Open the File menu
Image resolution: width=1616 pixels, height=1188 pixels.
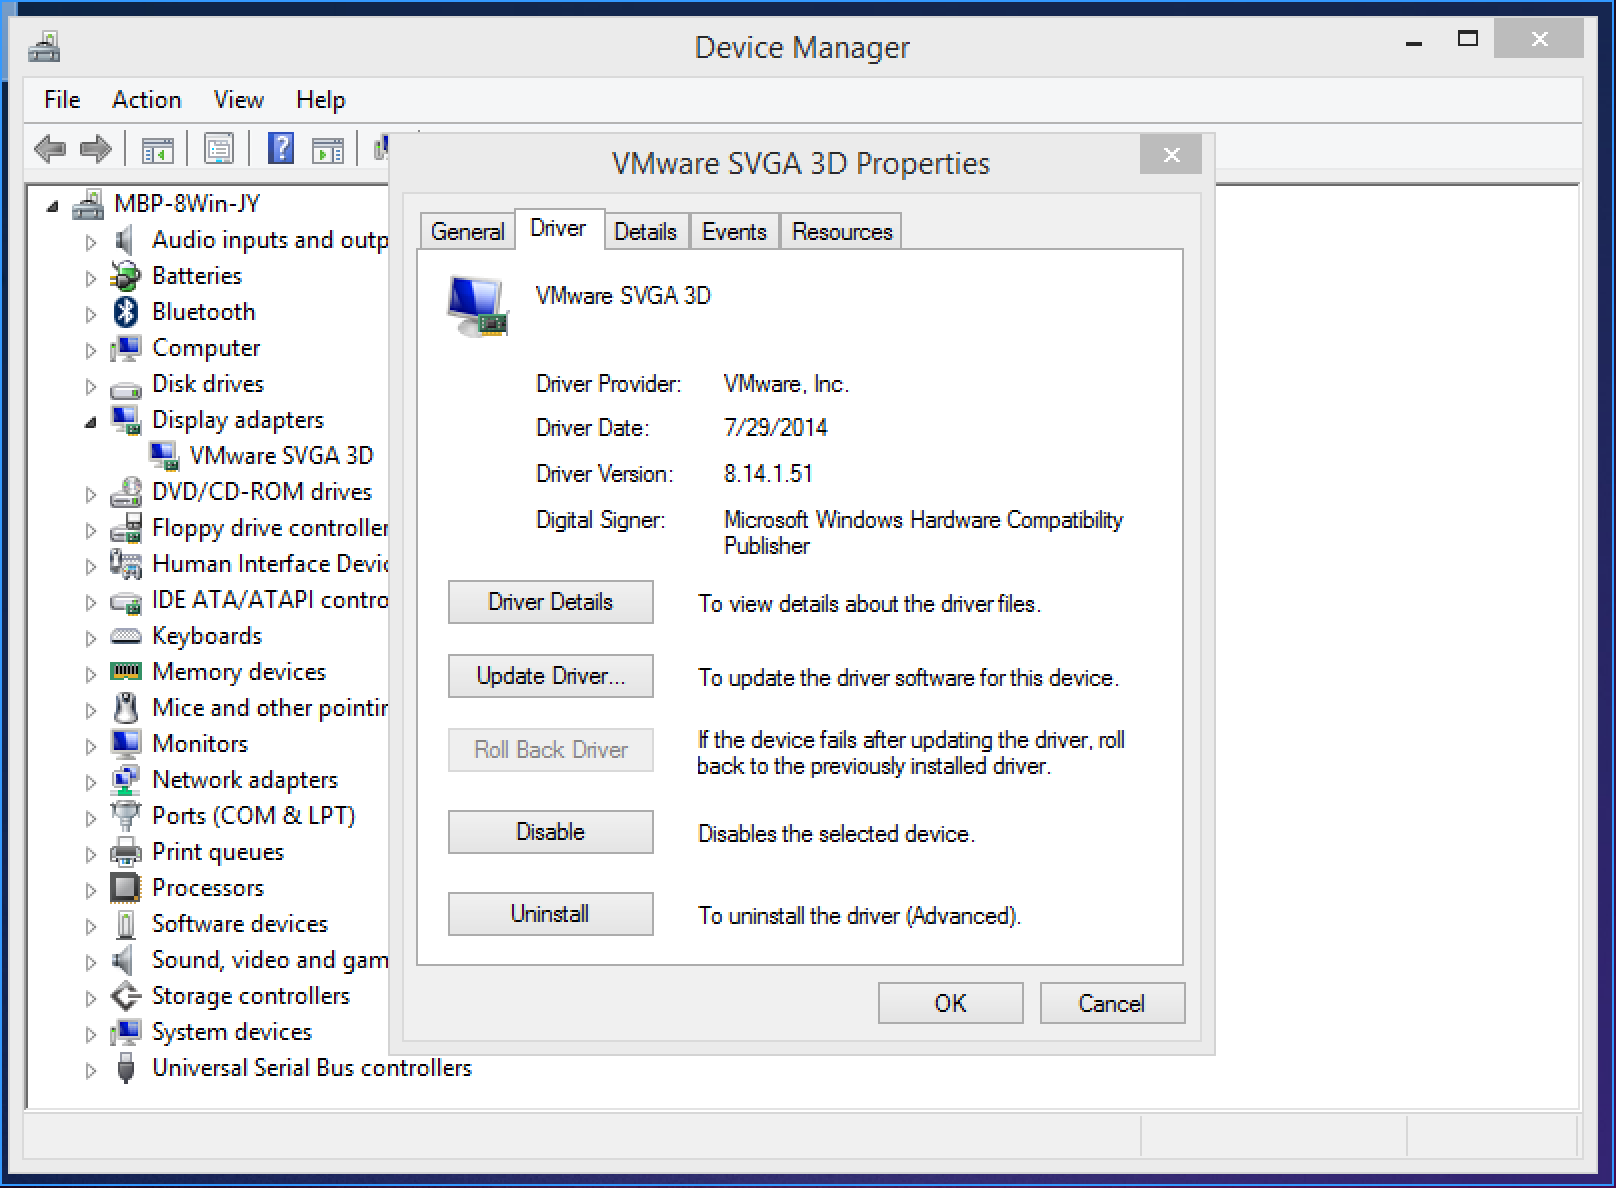(62, 100)
